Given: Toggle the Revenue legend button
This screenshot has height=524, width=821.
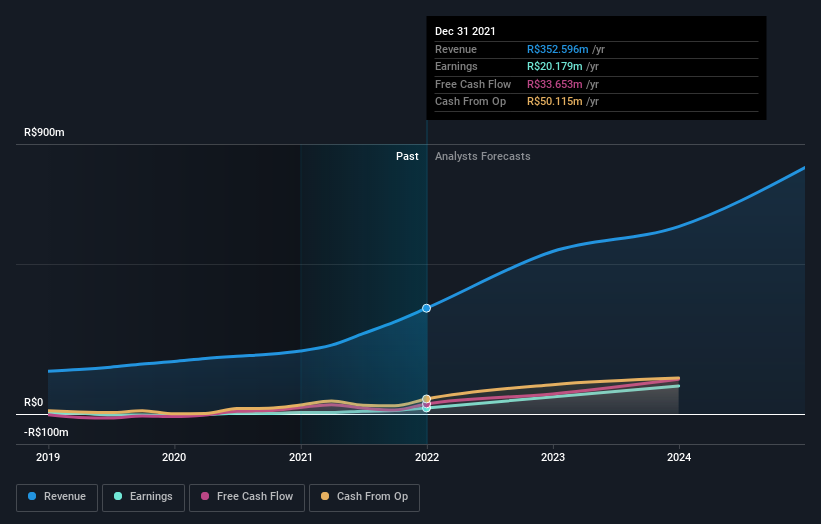Looking at the screenshot, I should click(57, 497).
